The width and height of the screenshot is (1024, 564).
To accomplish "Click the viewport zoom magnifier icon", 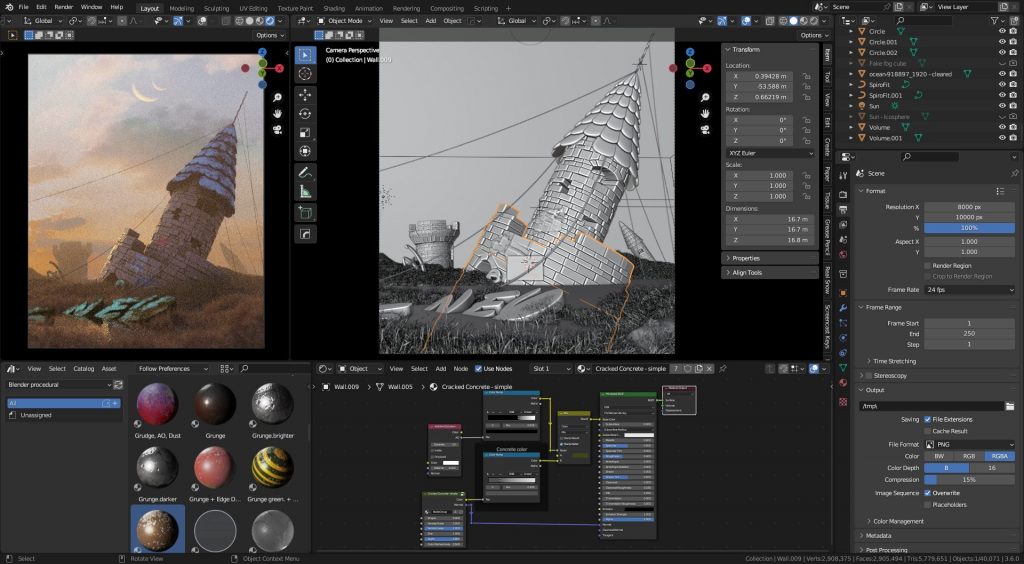I will (704, 97).
